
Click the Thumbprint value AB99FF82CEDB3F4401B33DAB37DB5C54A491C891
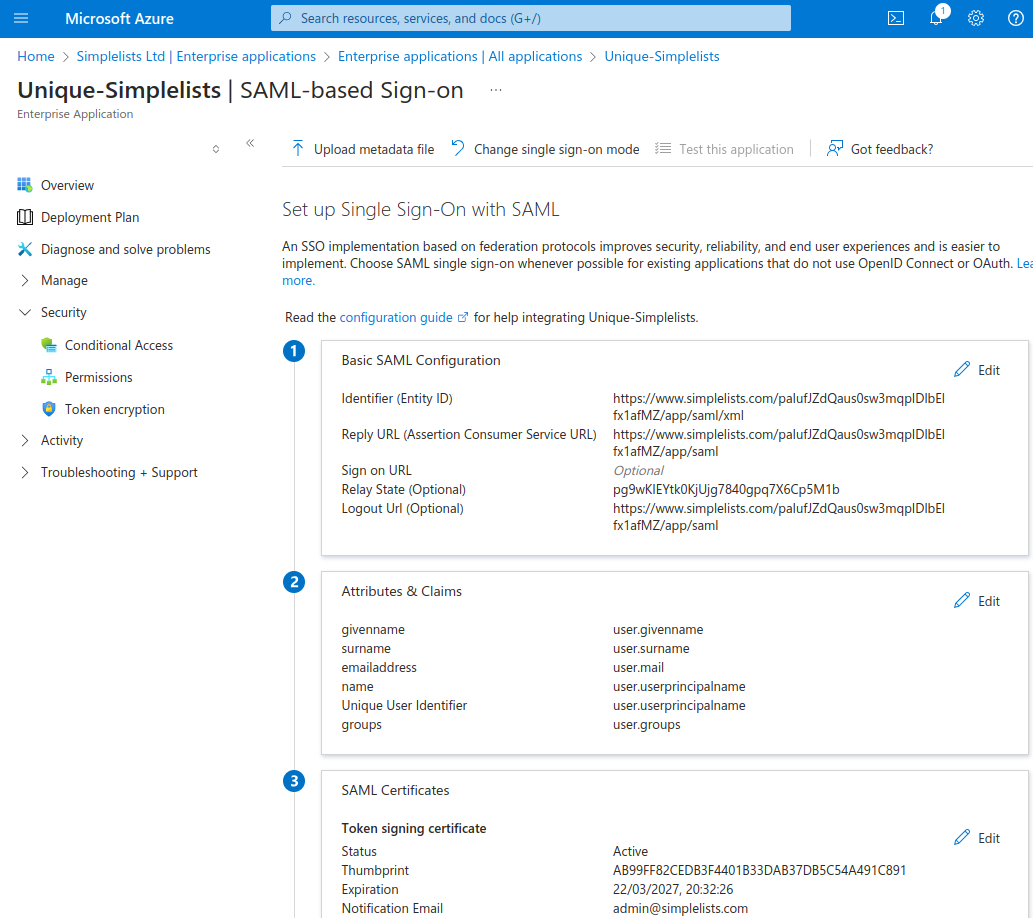pos(760,871)
